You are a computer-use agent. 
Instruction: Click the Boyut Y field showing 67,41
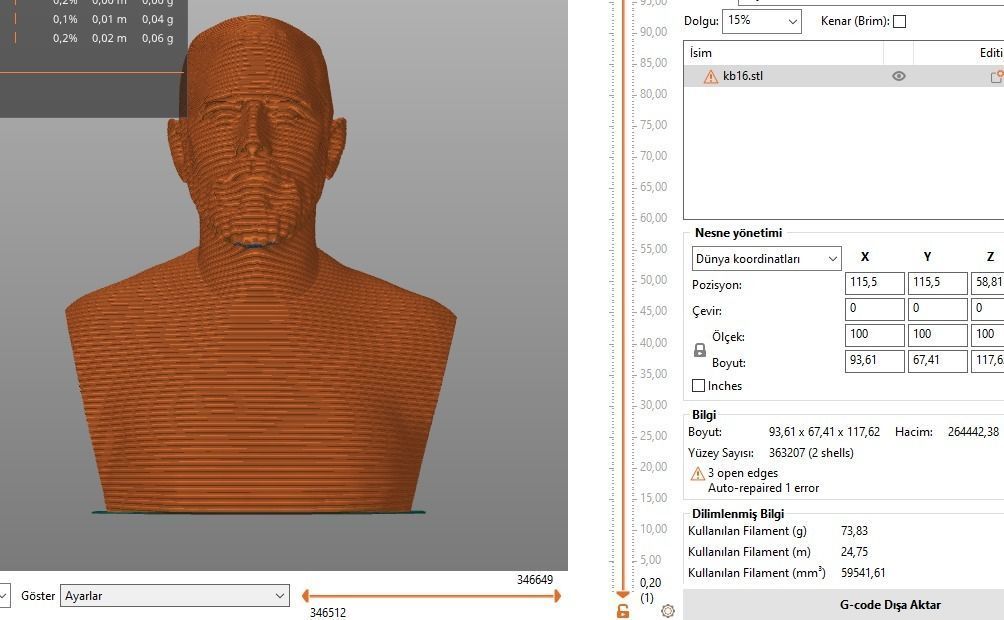[937, 361]
